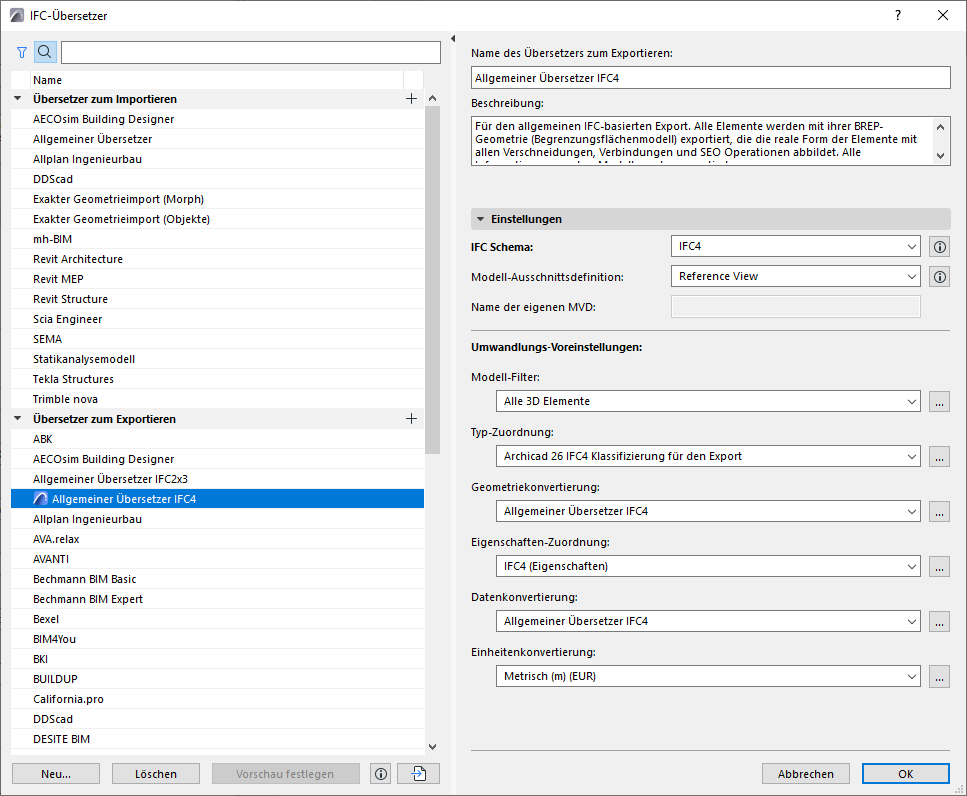Collapse Übersetzer zum Importieren group
This screenshot has width=967, height=796.
18,99
